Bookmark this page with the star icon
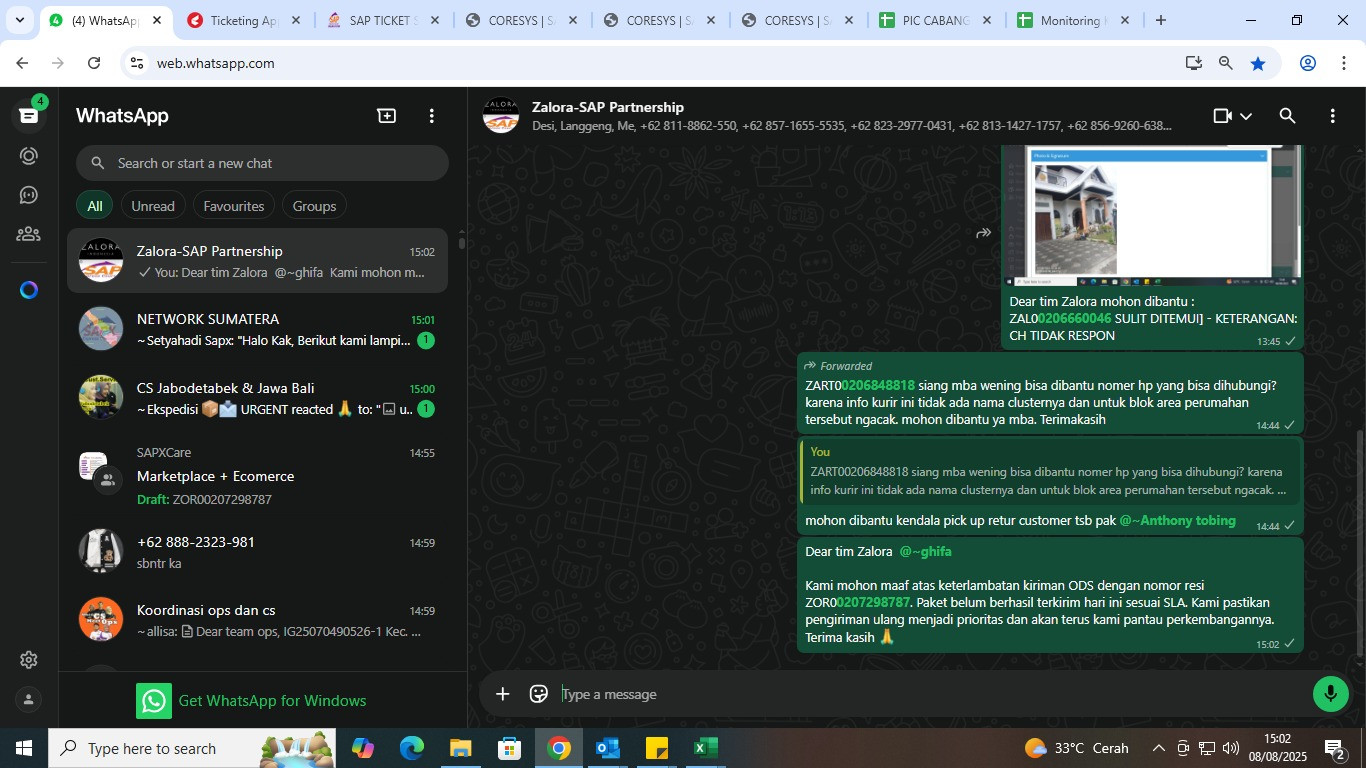The width and height of the screenshot is (1366, 768). (x=1258, y=63)
